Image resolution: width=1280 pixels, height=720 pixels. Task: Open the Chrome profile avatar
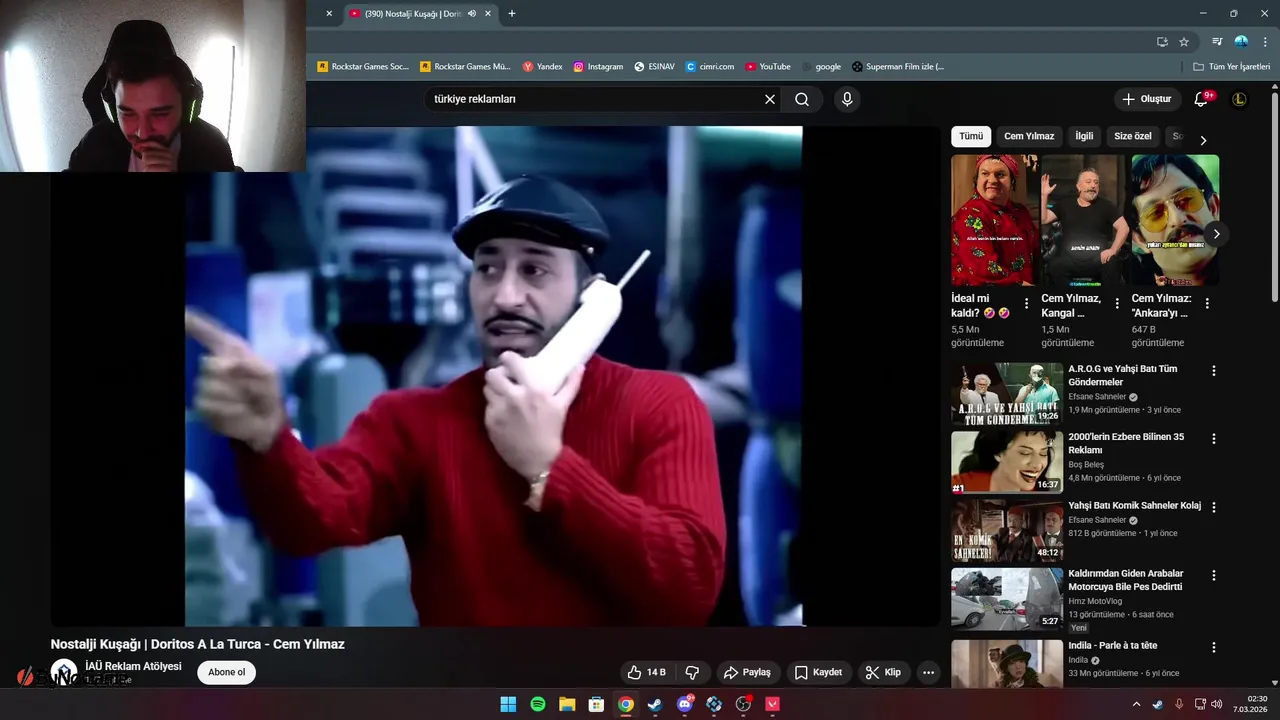click(x=1241, y=42)
